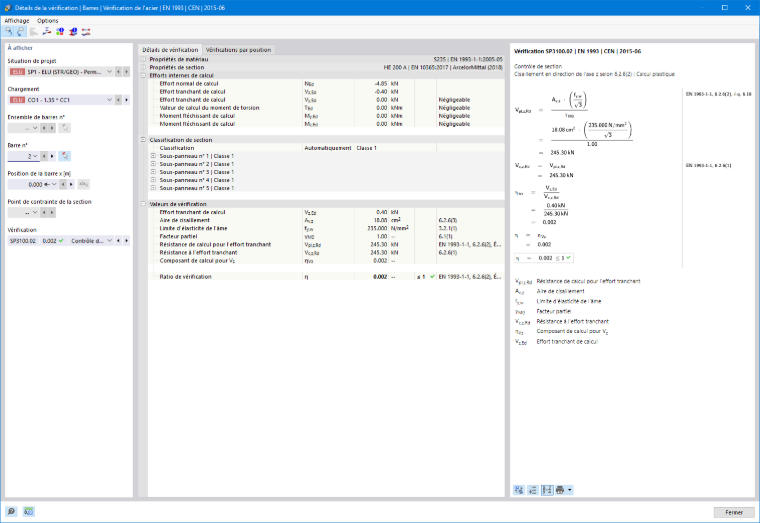Screen dimensions: 760x523
Task: Go to previous Situation de projet with left arrow
Action: (118, 72)
